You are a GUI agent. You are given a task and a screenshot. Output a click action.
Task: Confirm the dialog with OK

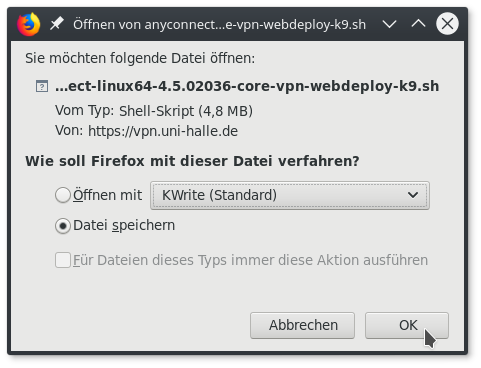click(407, 325)
